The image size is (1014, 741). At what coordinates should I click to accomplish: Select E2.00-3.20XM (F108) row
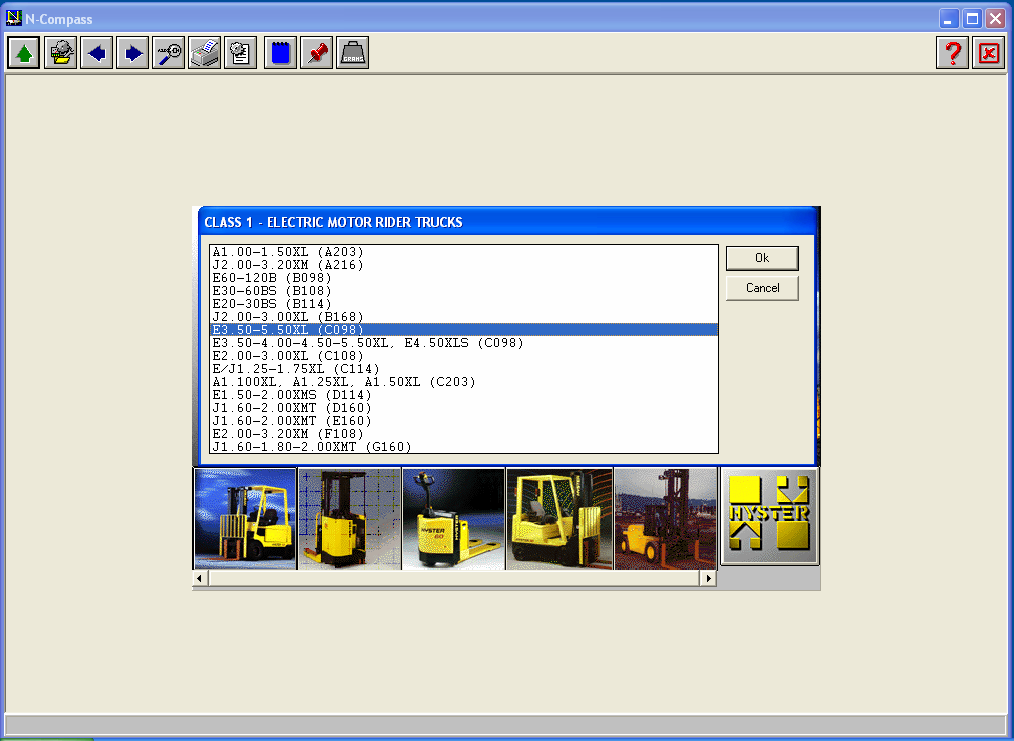click(x=464, y=433)
